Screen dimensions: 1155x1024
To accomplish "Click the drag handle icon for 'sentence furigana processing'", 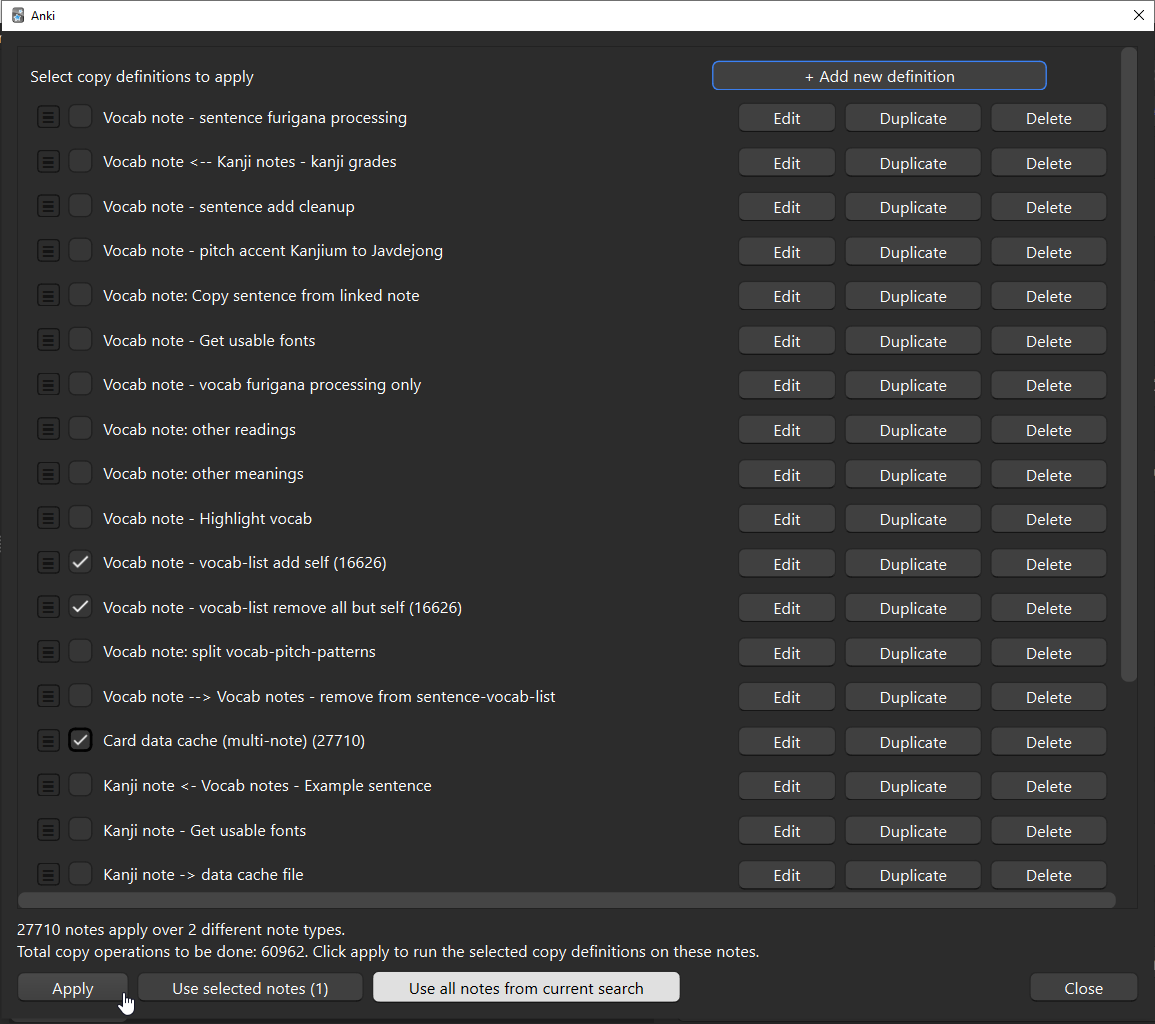I will (48, 117).
